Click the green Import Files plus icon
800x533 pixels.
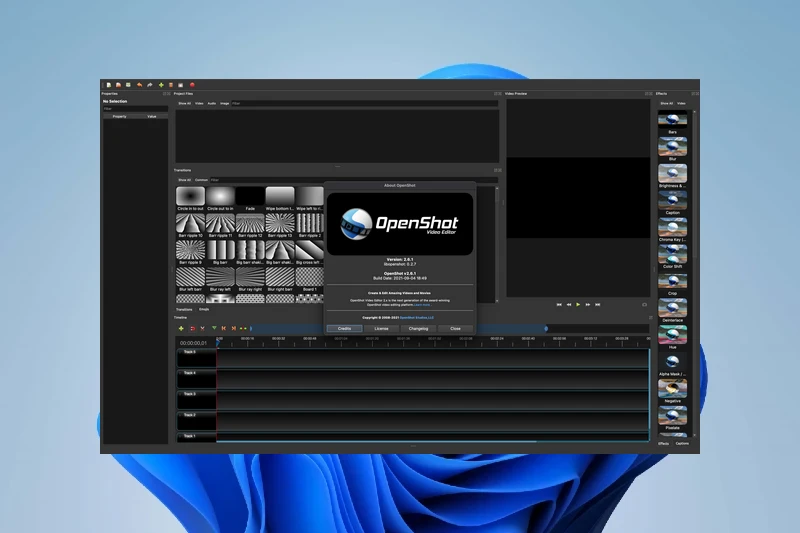pyautogui.click(x=161, y=85)
